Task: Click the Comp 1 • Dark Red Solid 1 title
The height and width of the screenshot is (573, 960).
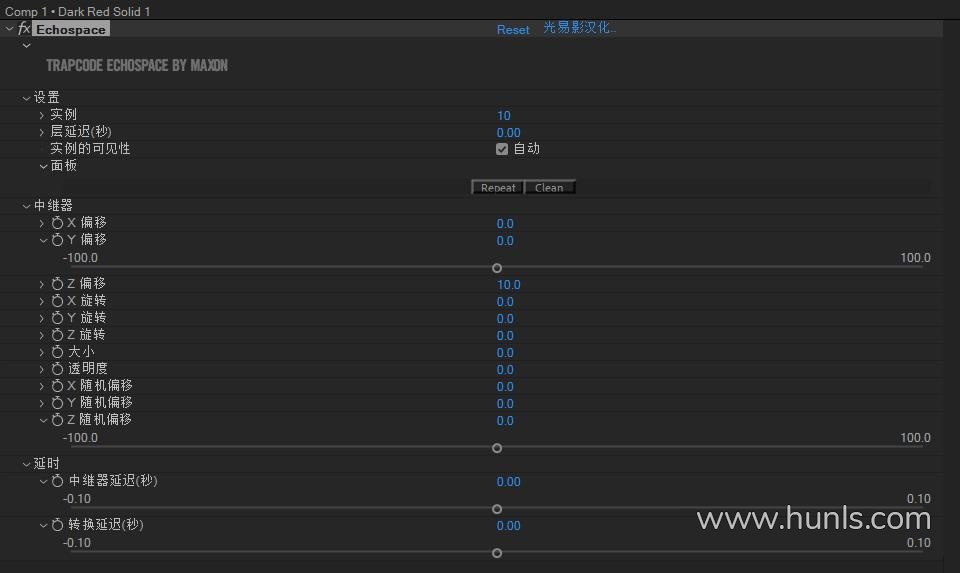Action: 78,11
